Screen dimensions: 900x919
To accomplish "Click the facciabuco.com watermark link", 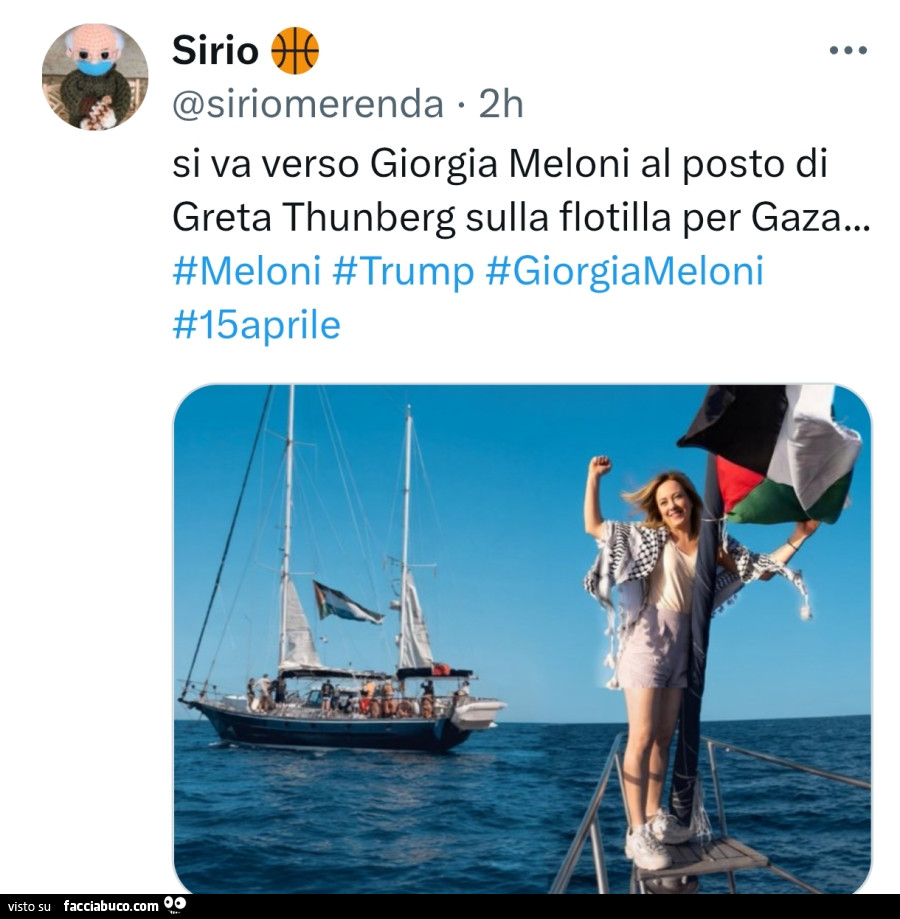I will (110, 906).
